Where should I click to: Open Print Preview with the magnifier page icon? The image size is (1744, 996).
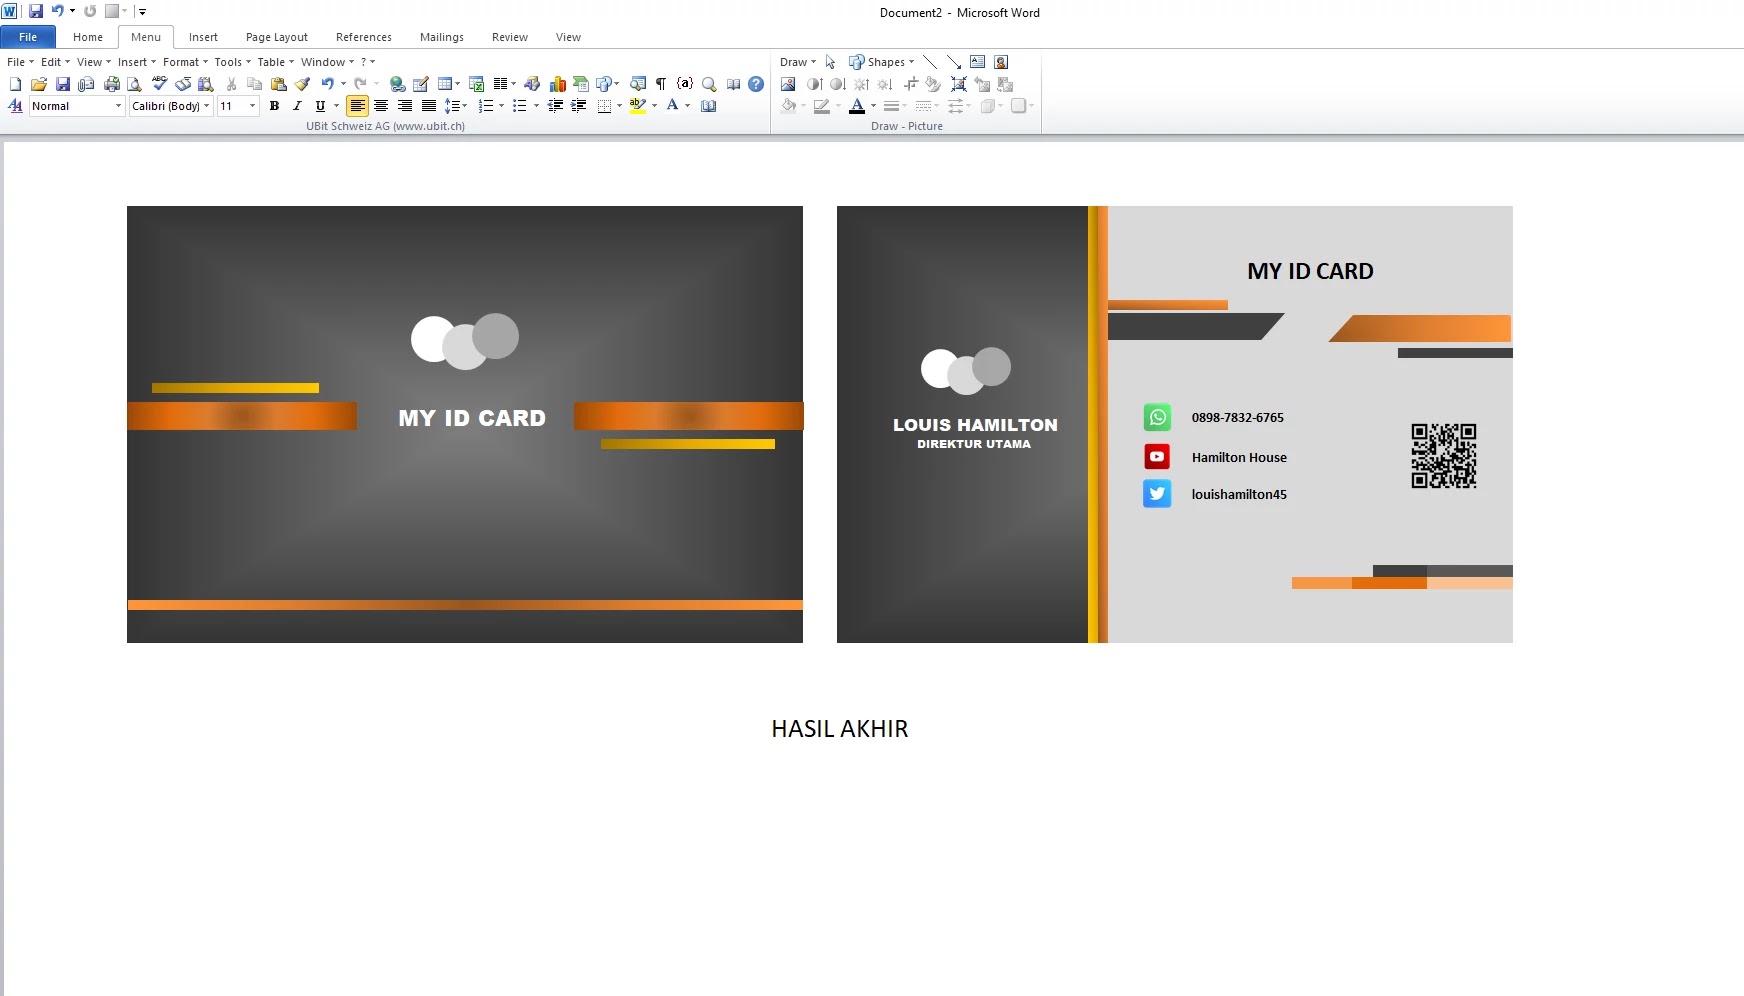(134, 84)
